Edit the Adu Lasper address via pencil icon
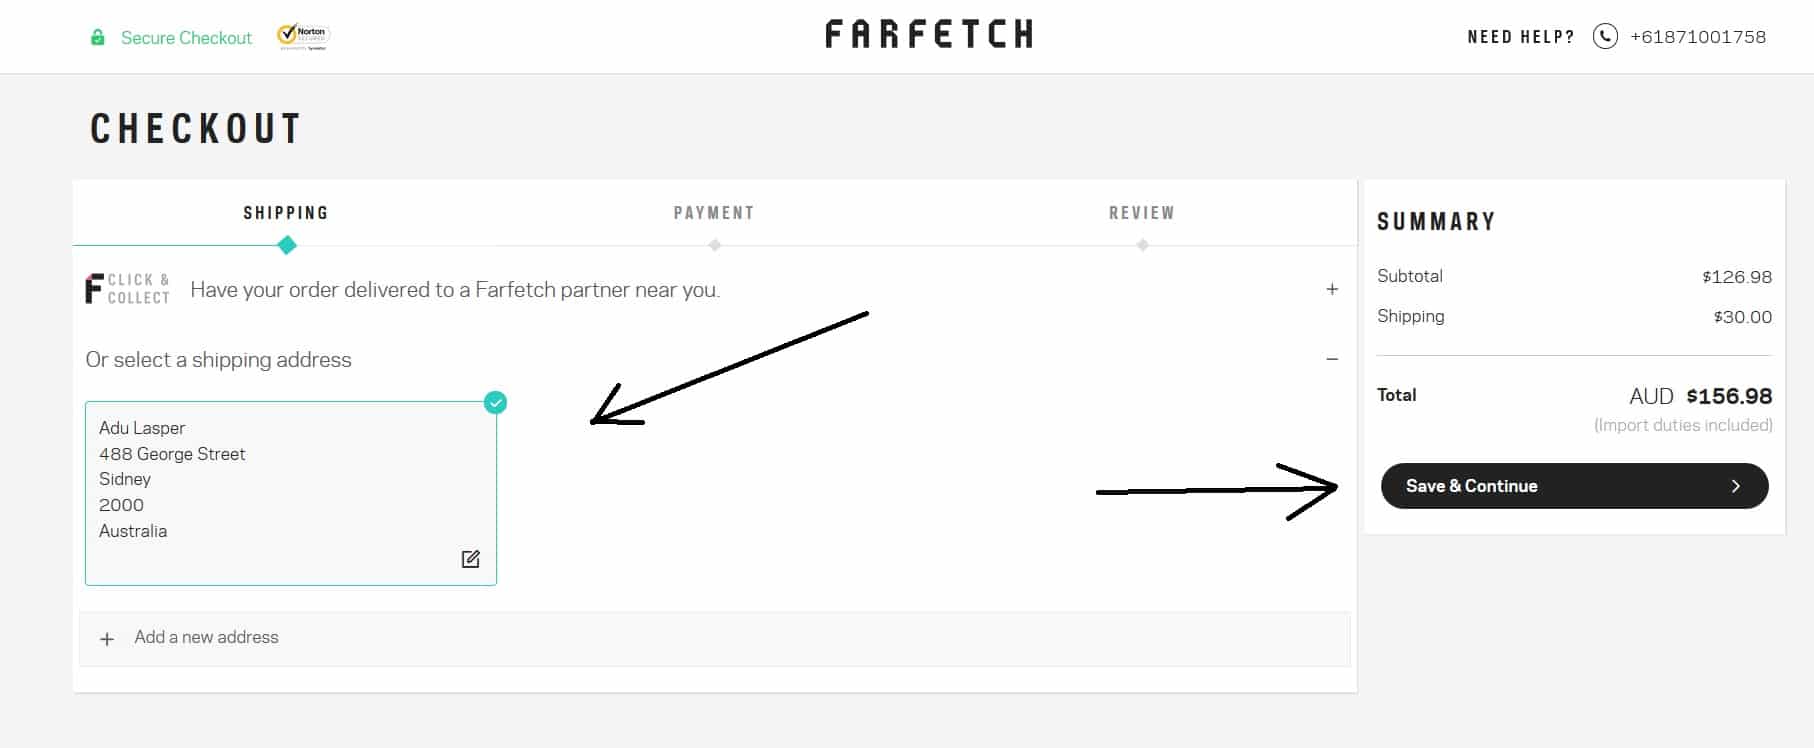The height and width of the screenshot is (748, 1814). 471,559
